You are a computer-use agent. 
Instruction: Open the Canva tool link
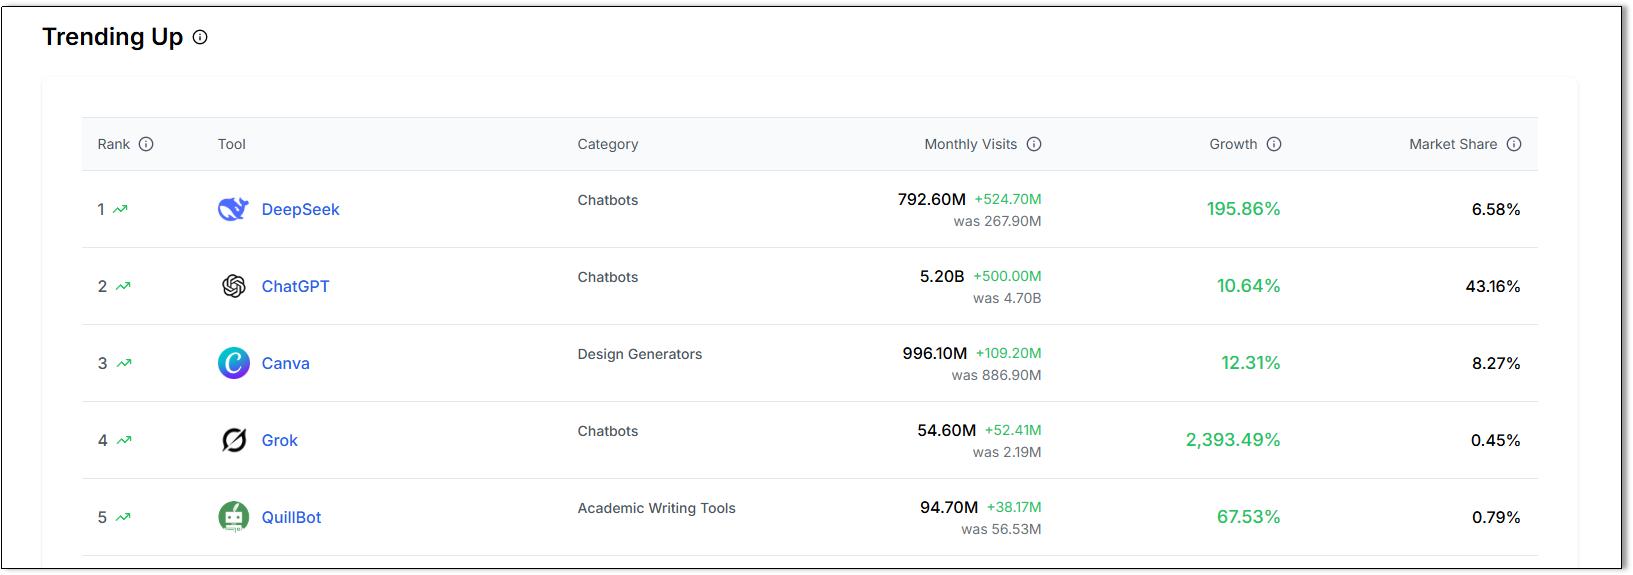[x=285, y=363]
